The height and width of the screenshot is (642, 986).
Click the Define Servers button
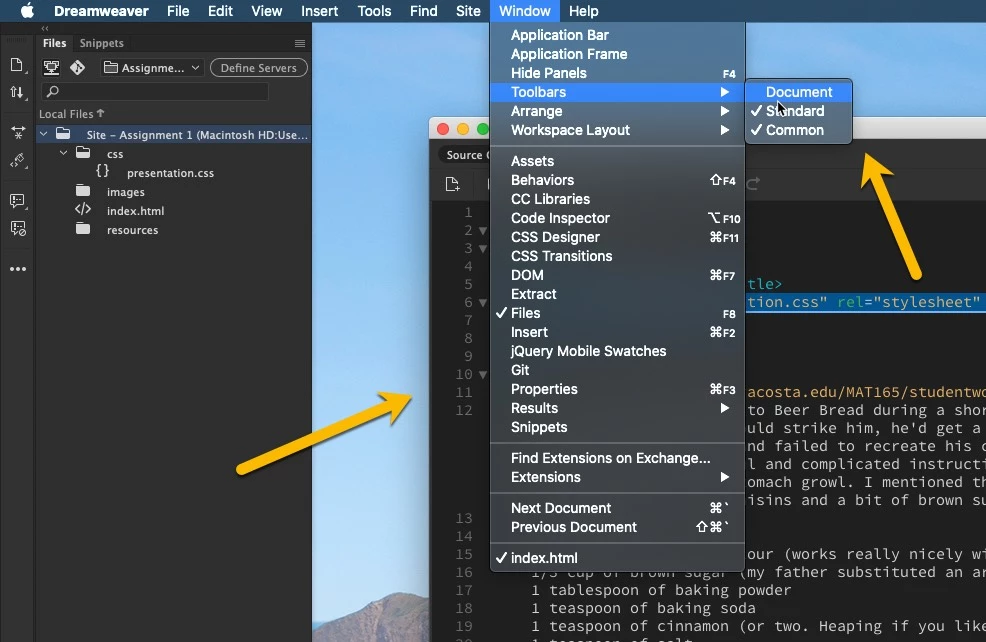[258, 68]
